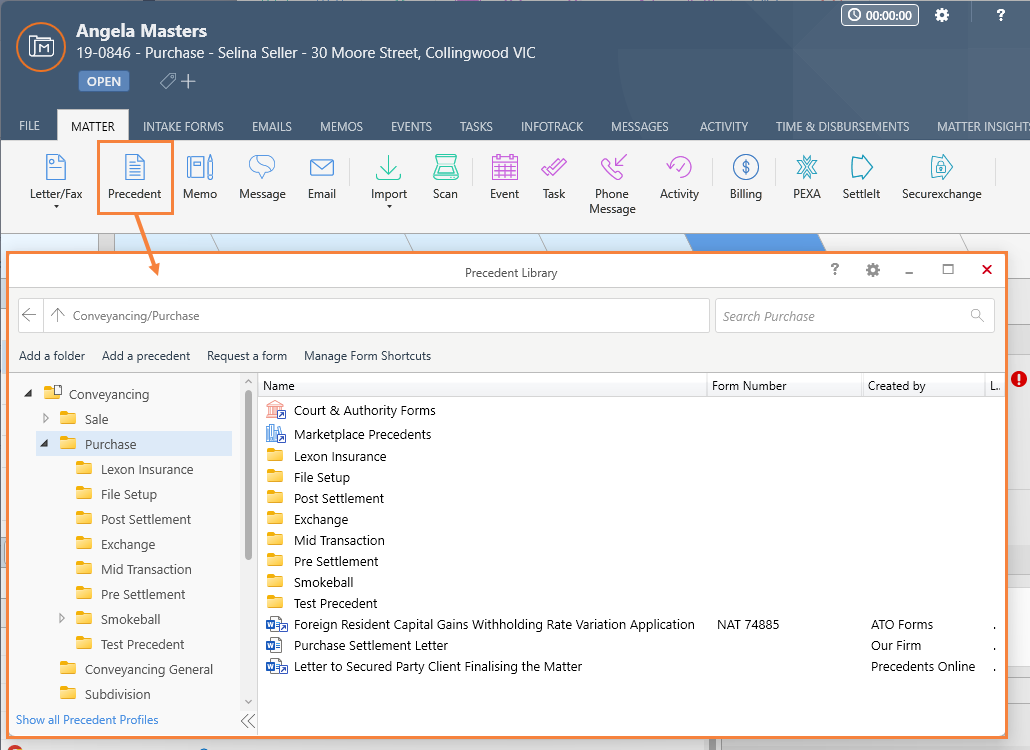Go back in the Precedent Library
Screen dimensions: 1030x750
[x=30, y=315]
